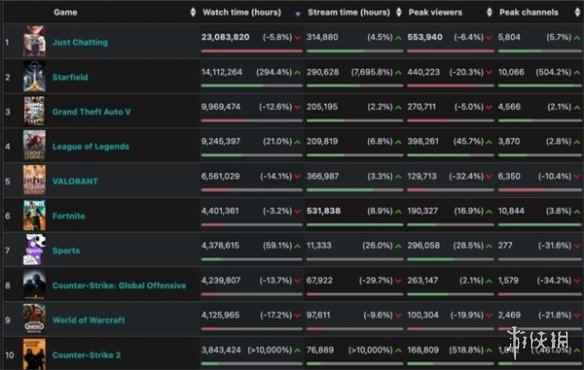Sort by Peak channels column arrows
Viewport: 584px width, 370px height.
click(x=577, y=12)
